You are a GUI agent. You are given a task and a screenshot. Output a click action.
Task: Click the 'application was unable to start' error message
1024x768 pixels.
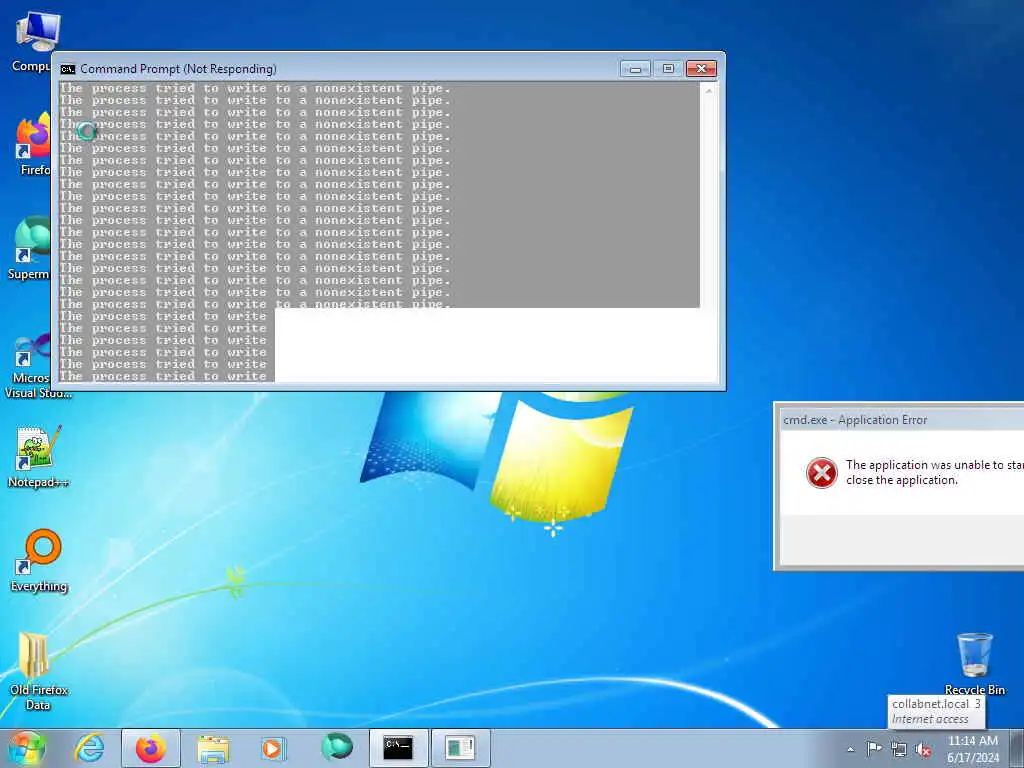click(935, 472)
